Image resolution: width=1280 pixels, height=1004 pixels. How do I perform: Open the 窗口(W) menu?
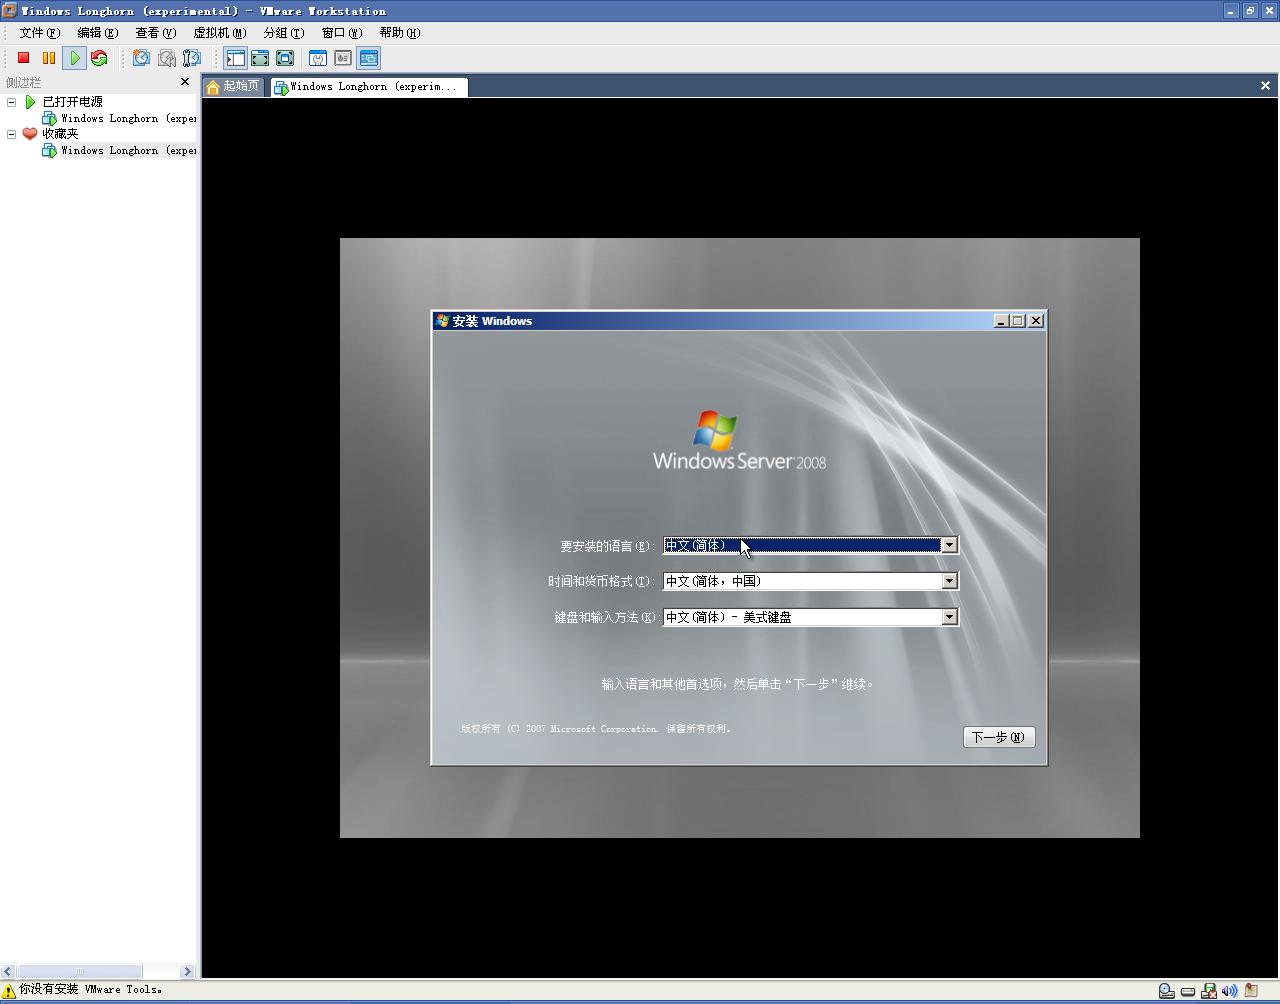[x=342, y=33]
